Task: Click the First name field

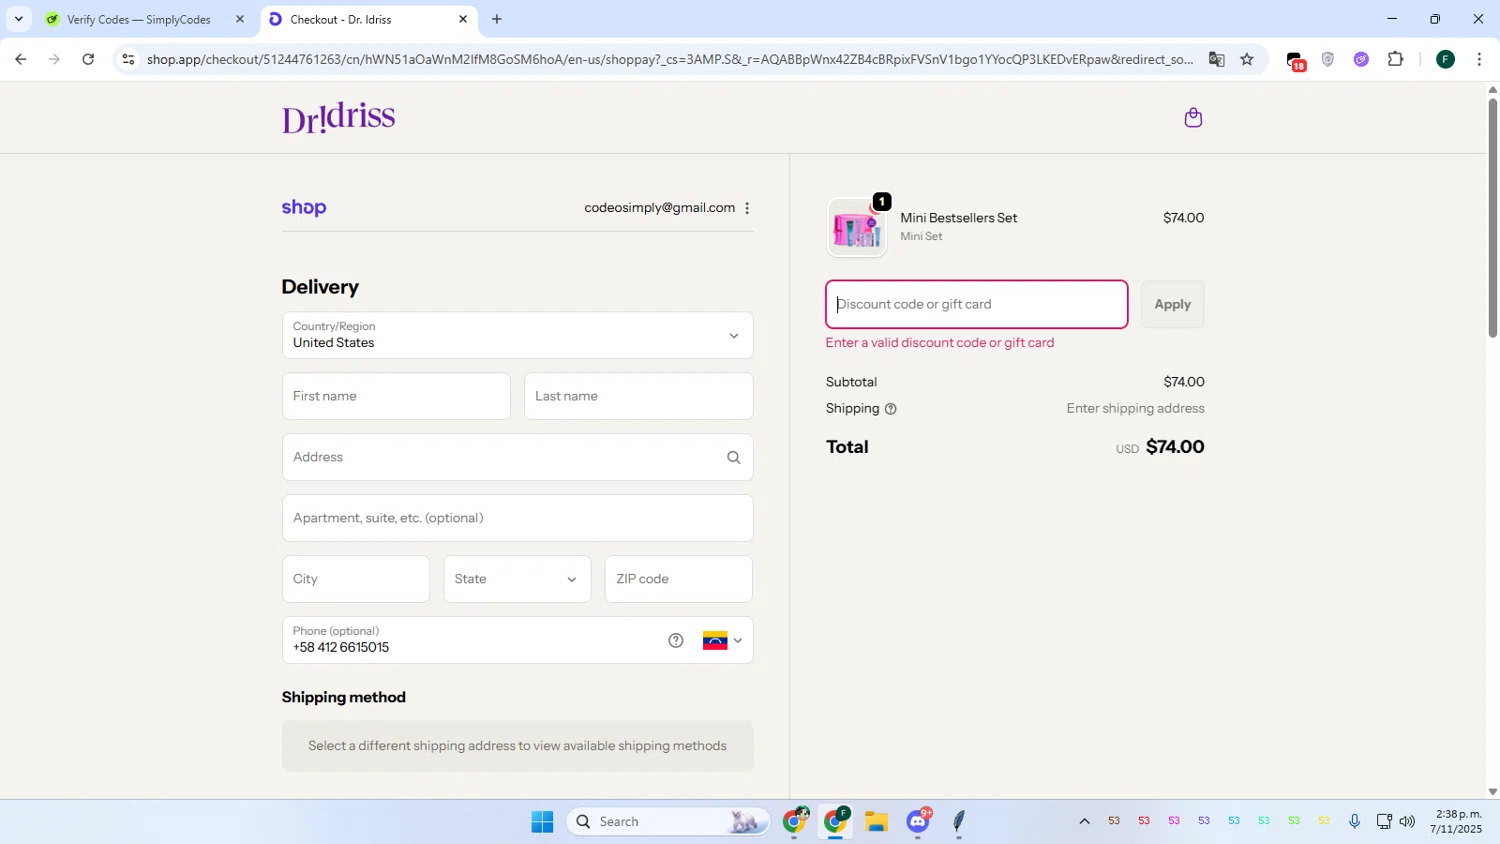Action: tap(396, 396)
